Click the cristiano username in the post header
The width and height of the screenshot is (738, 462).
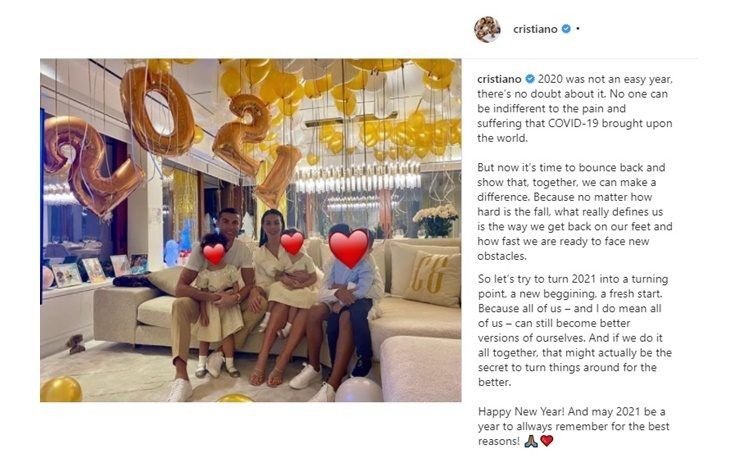(535, 29)
